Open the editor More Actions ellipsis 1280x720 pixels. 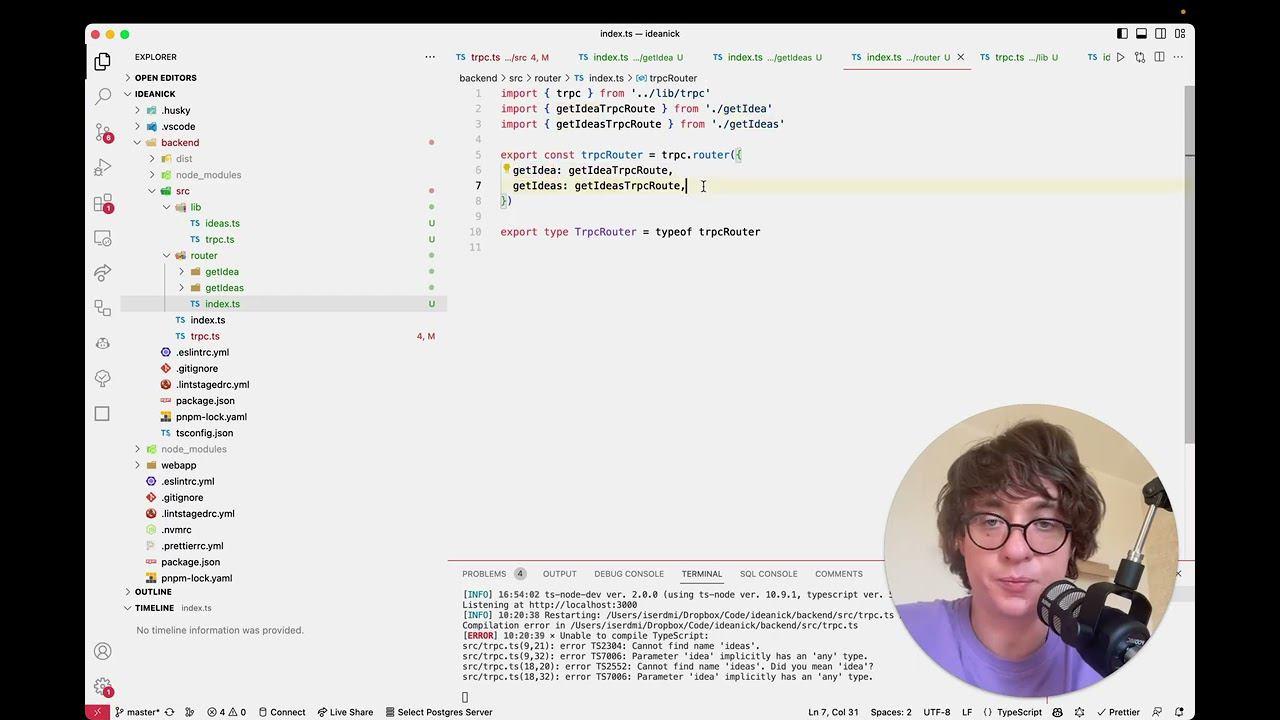click(1178, 57)
